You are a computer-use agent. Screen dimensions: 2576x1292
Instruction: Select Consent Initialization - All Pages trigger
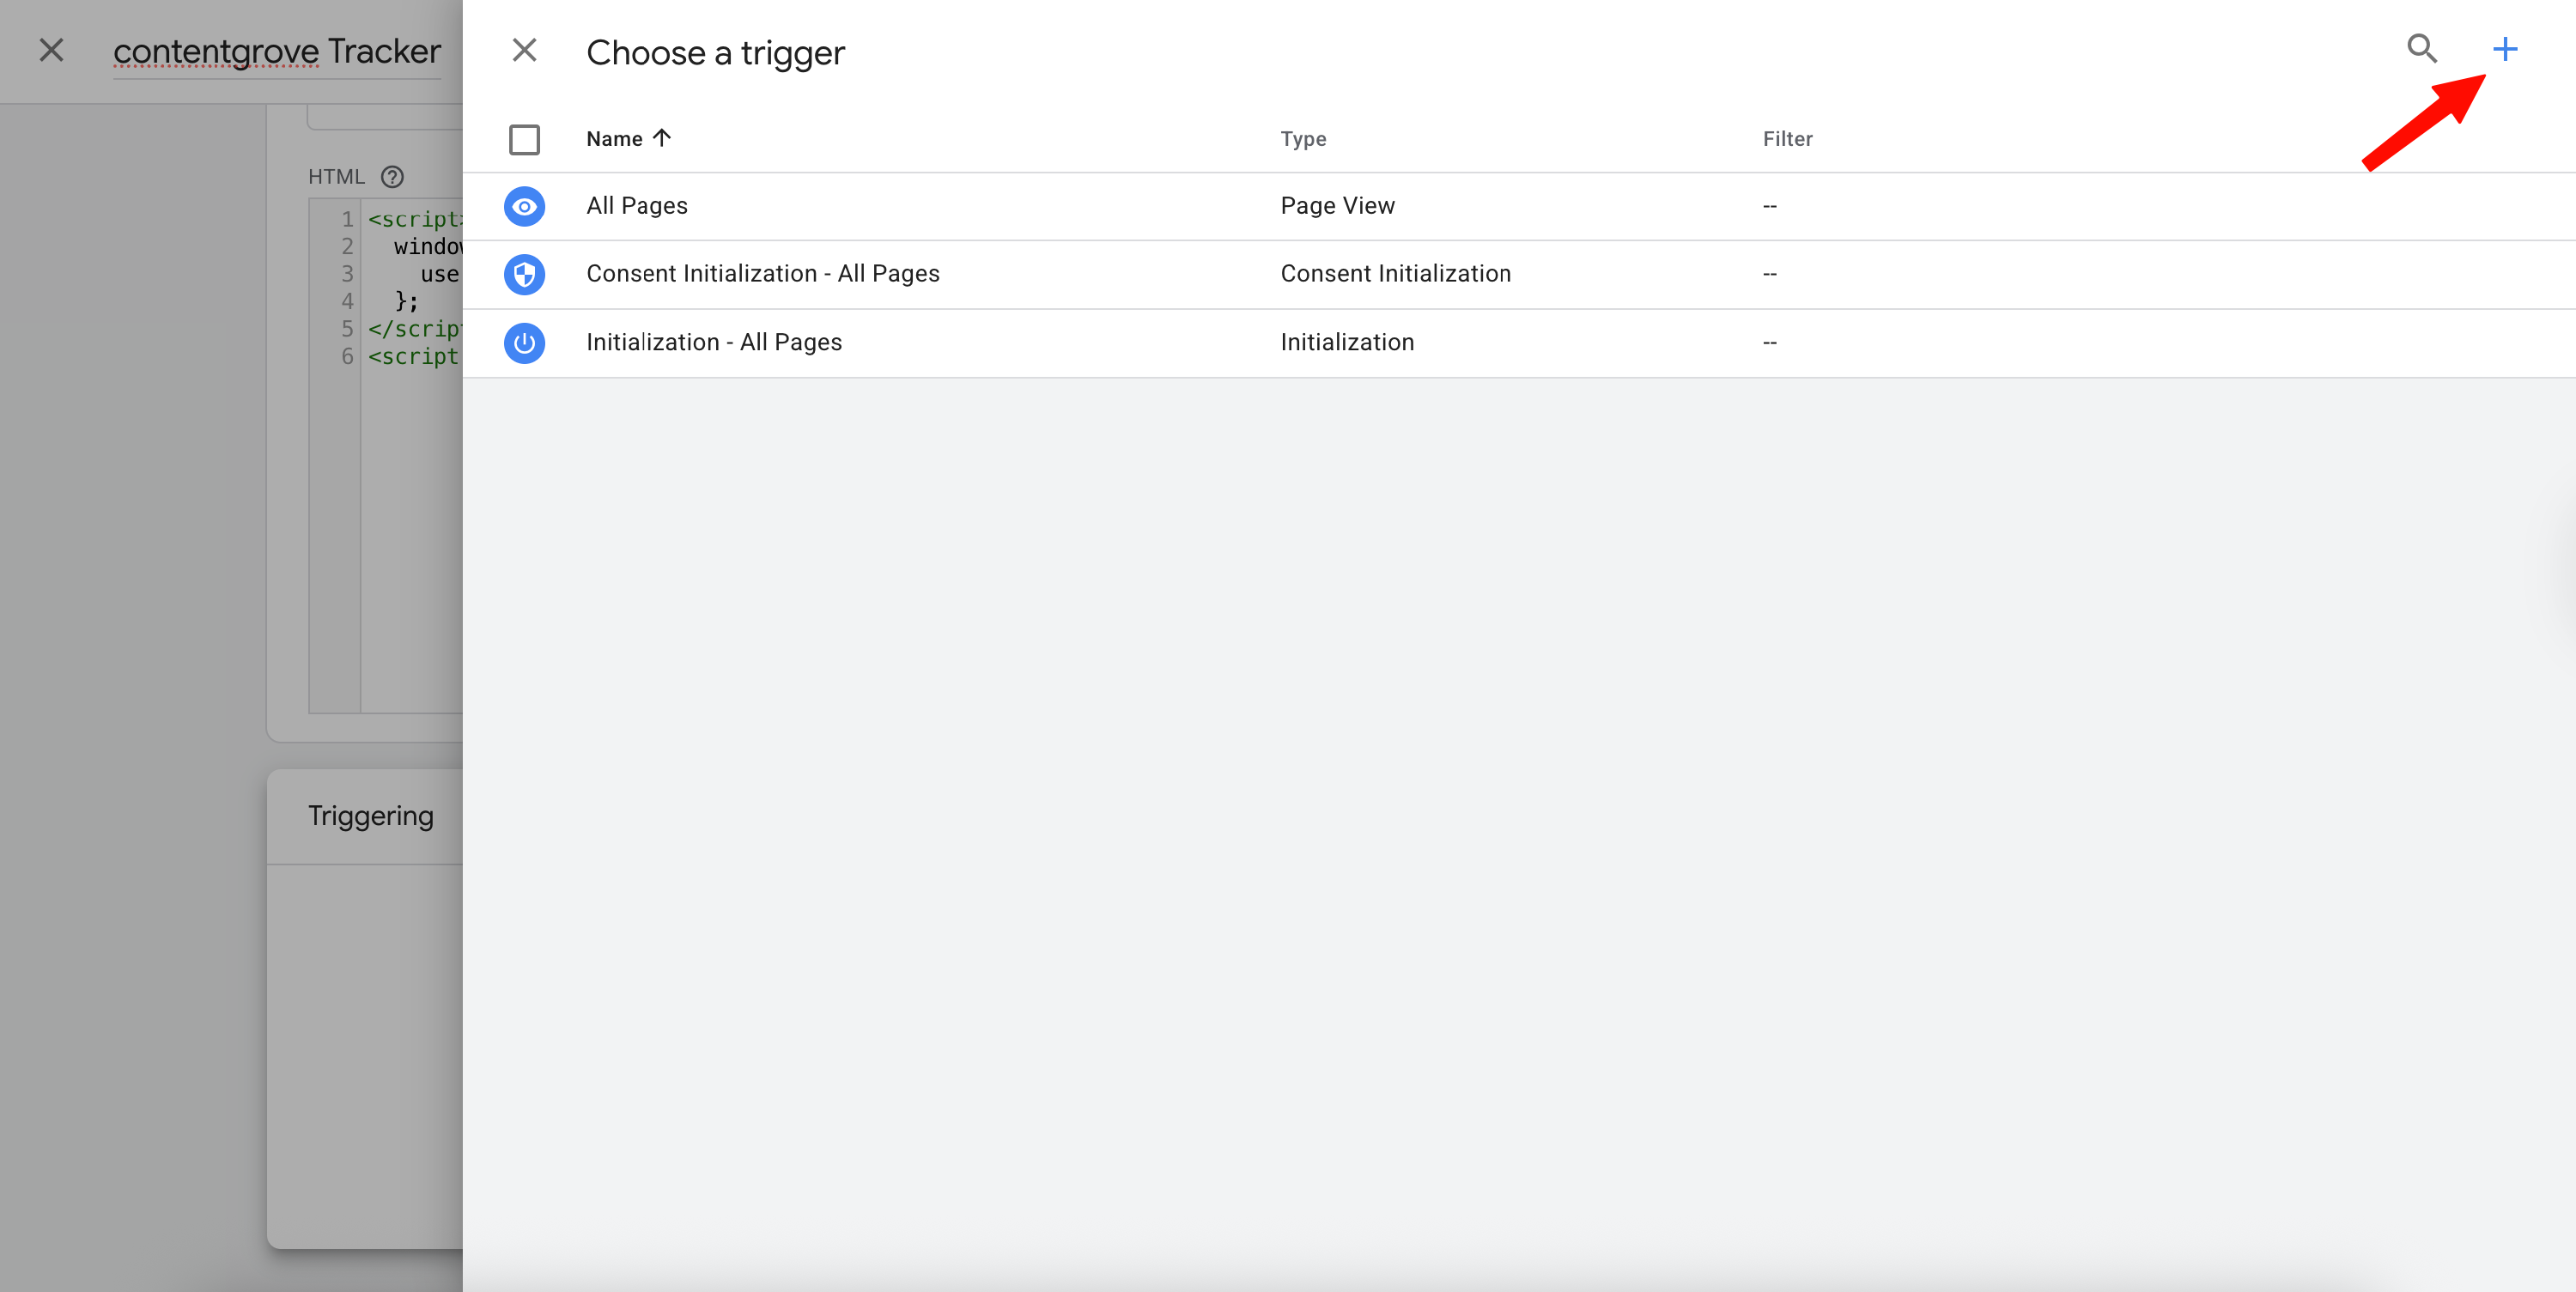[762, 274]
